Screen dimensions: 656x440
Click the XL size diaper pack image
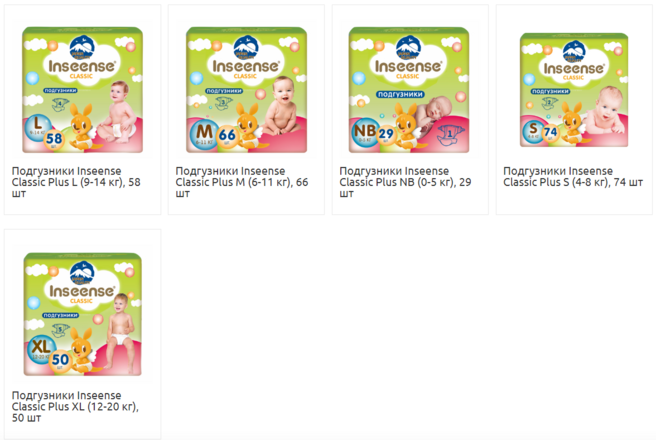(x=82, y=314)
